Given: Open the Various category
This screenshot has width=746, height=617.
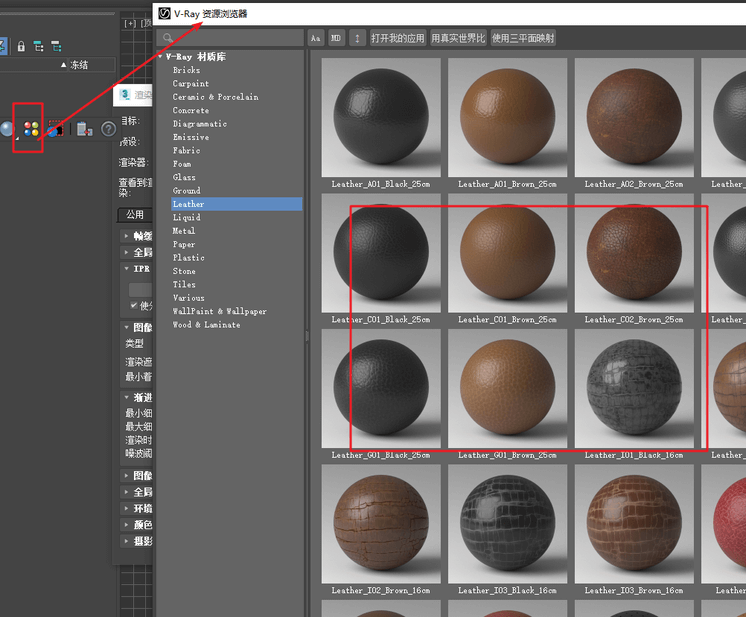Looking at the screenshot, I should [x=188, y=298].
